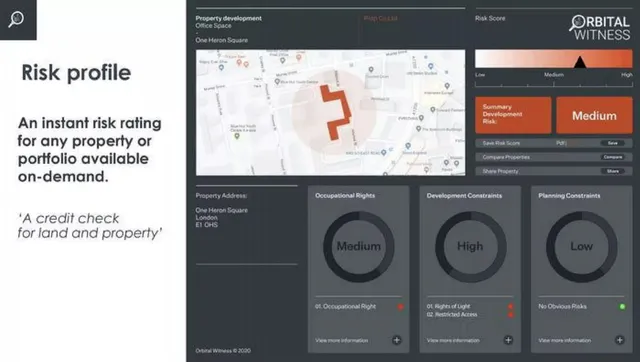
Task: Click the Compare properties button
Action: pos(613,157)
